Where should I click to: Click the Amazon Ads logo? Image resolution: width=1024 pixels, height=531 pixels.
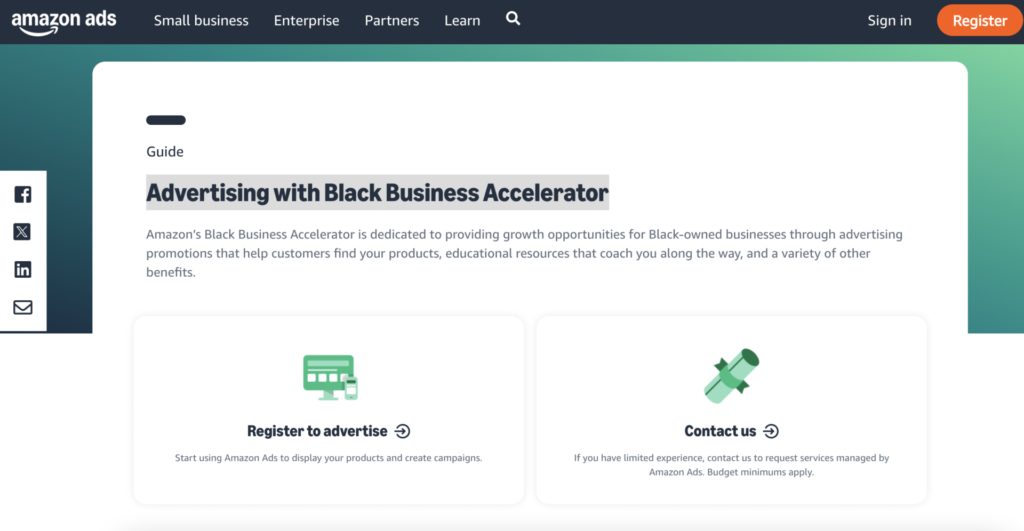(x=64, y=21)
